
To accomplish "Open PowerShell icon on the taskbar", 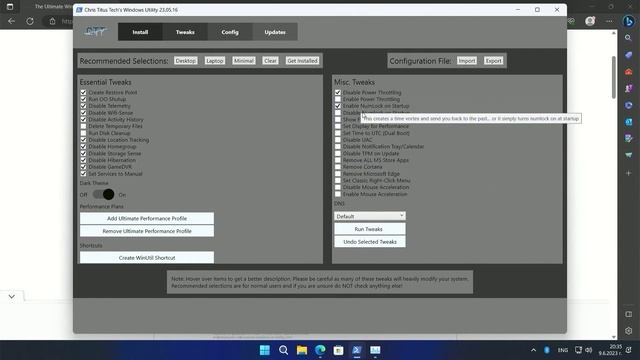I will pyautogui.click(x=357, y=350).
